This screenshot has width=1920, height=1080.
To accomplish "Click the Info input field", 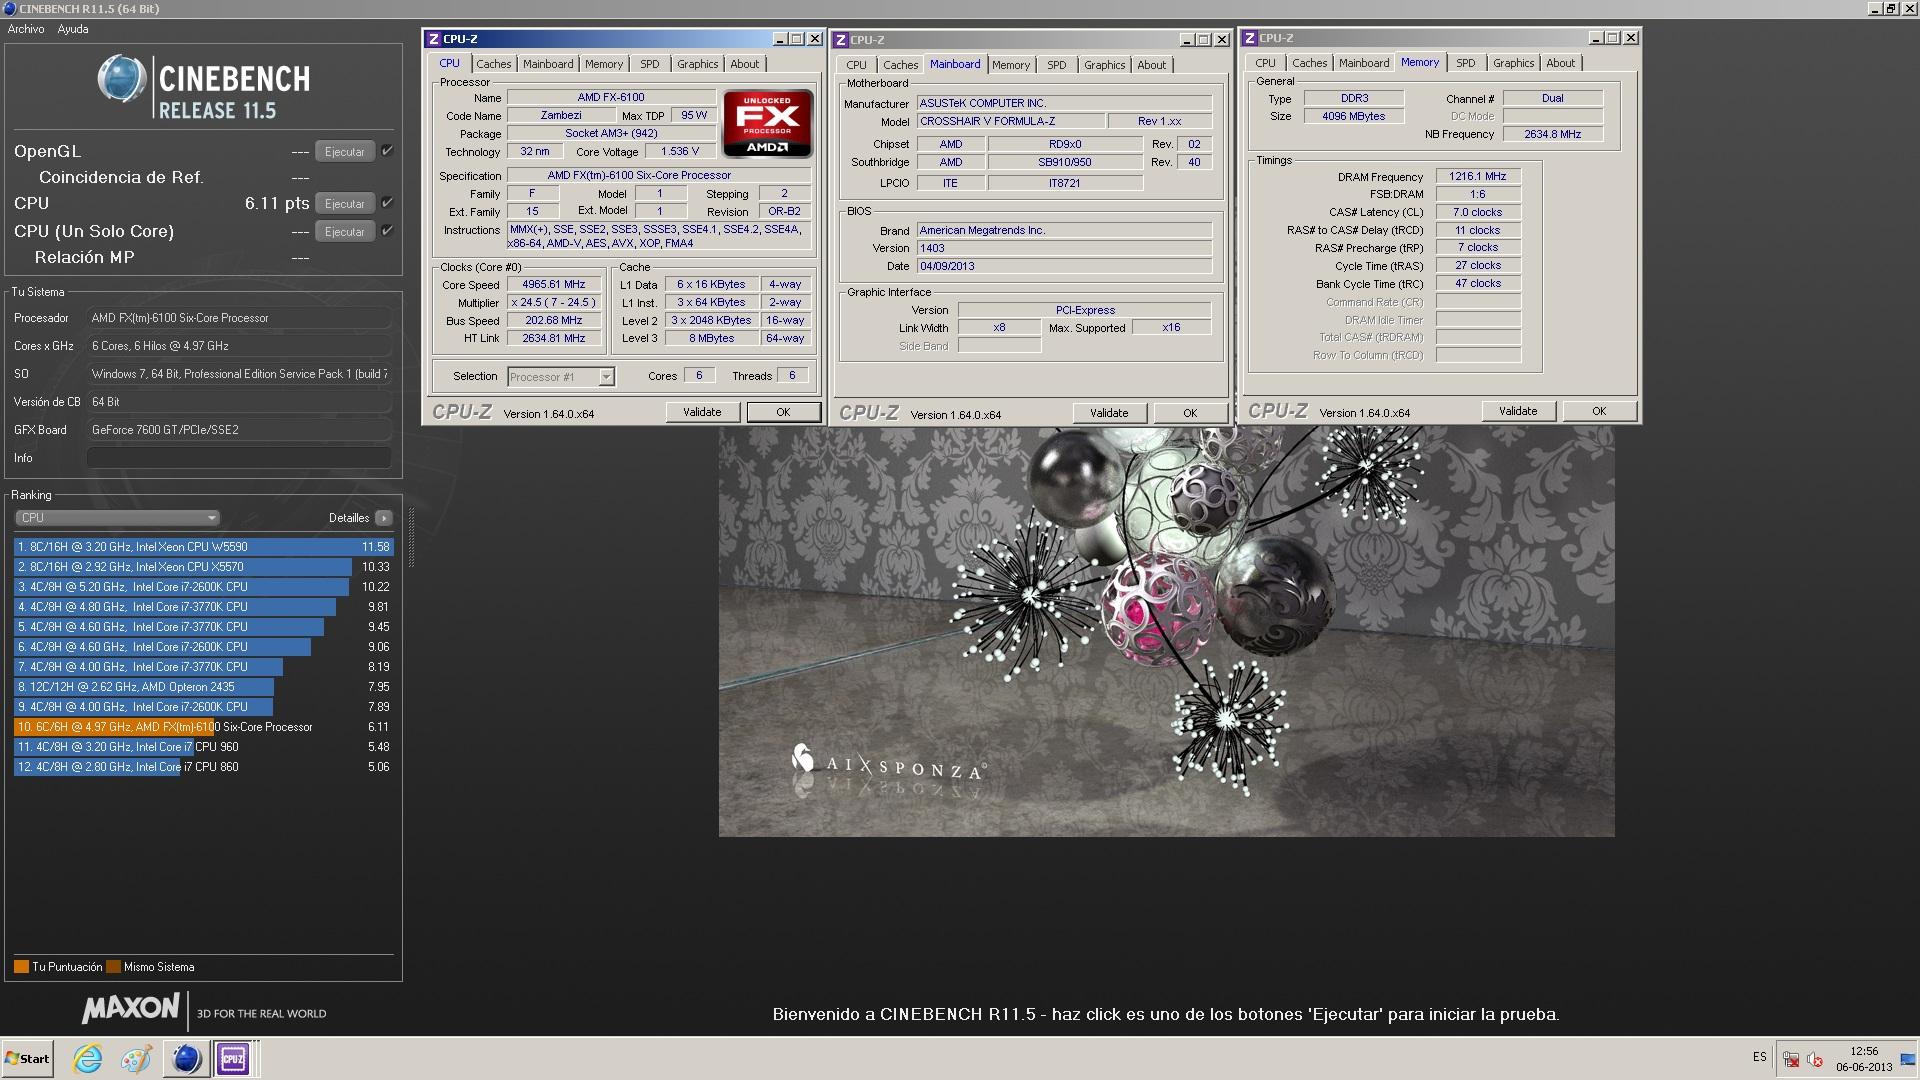I will tap(239, 458).
